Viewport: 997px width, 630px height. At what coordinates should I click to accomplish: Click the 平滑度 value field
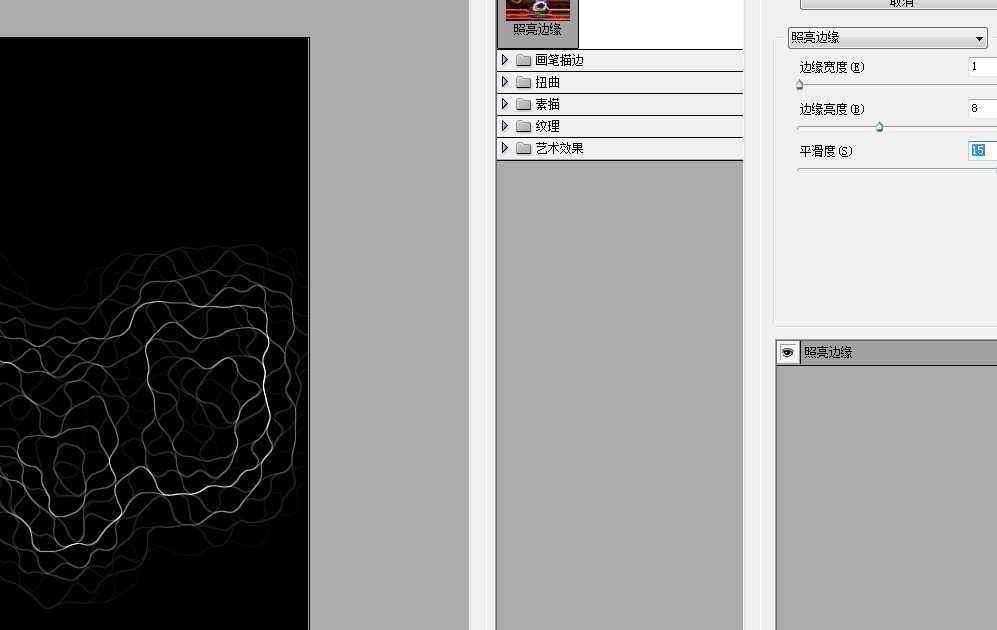pos(982,150)
